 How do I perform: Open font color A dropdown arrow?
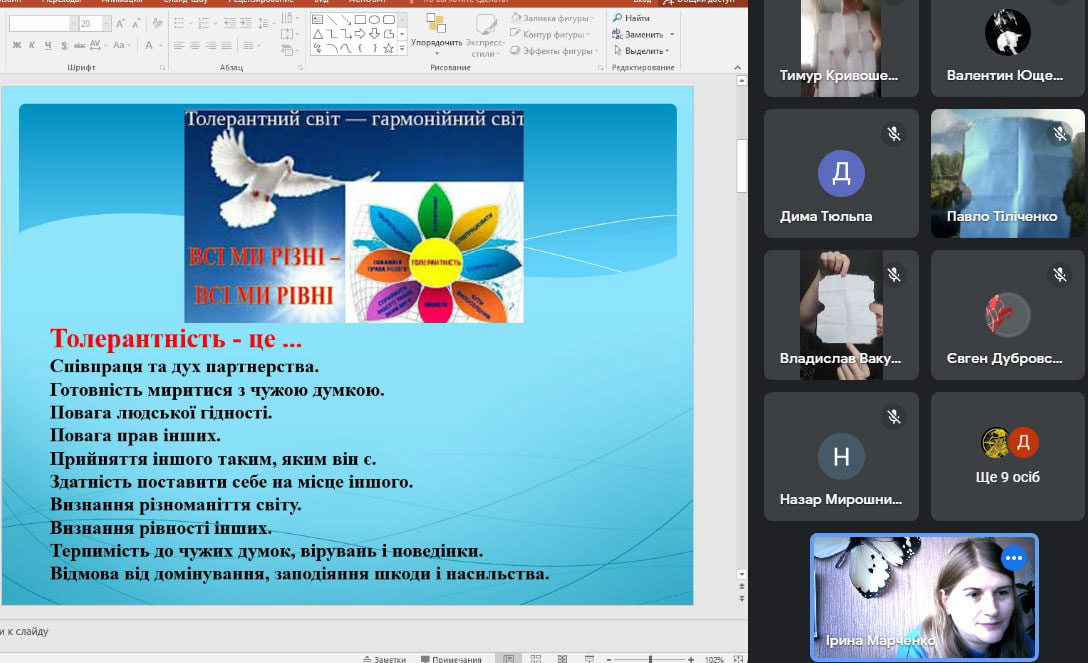(x=160, y=46)
